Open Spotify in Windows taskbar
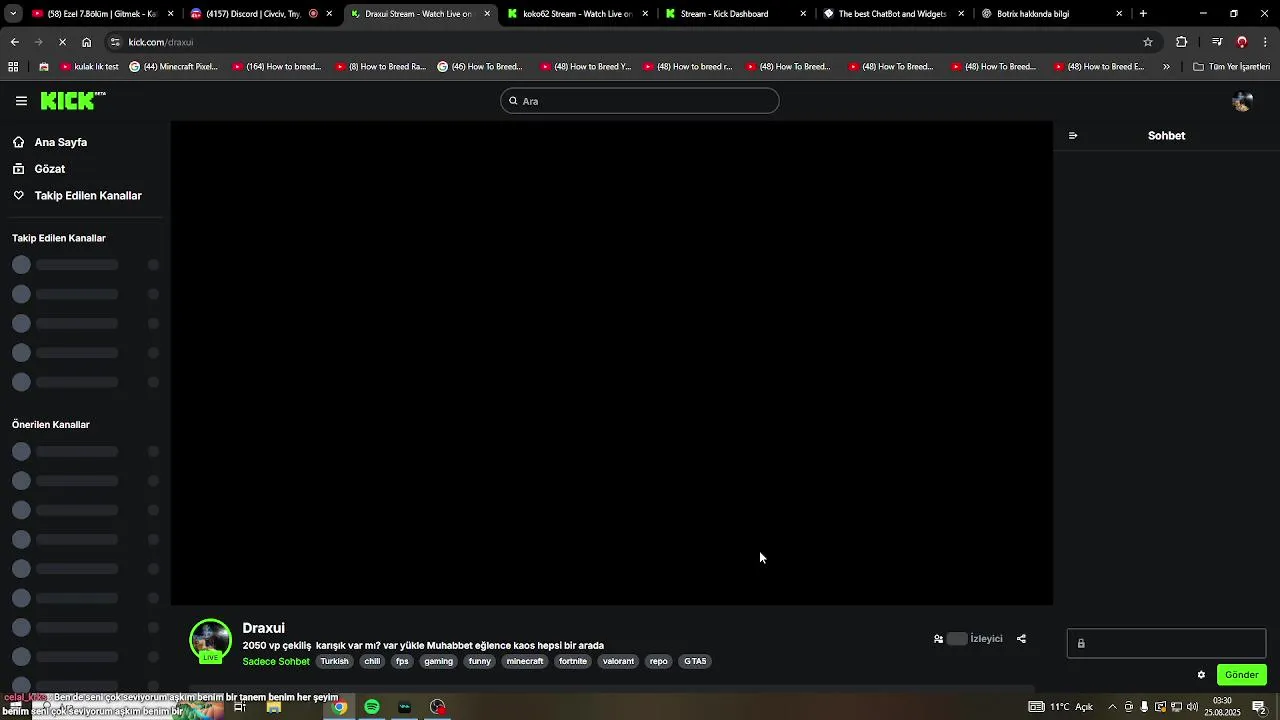The width and height of the screenshot is (1280, 720). [x=372, y=707]
